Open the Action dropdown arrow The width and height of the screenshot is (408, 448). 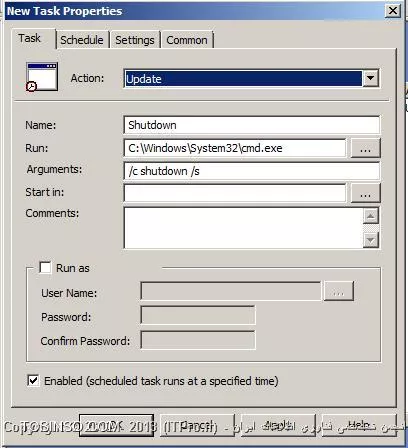[x=370, y=79]
